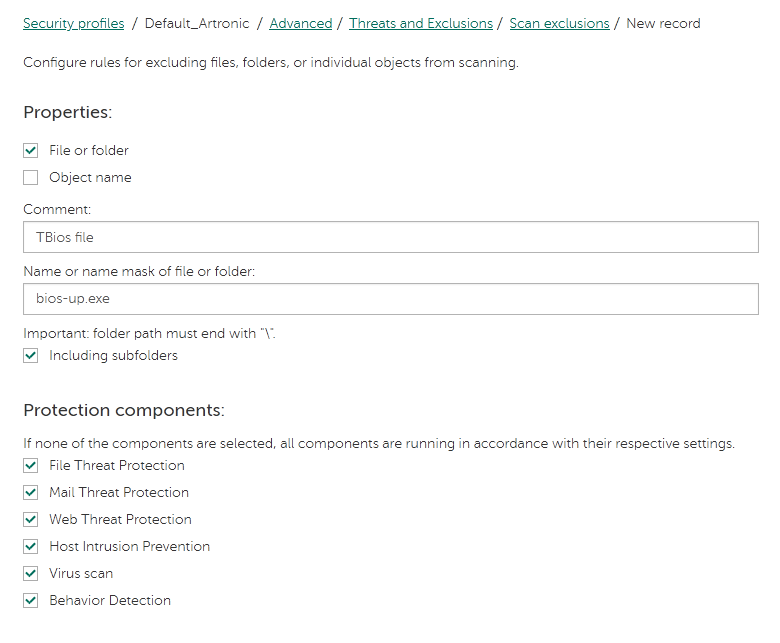
Task: Uncheck File Threat Protection component
Action: (30, 465)
